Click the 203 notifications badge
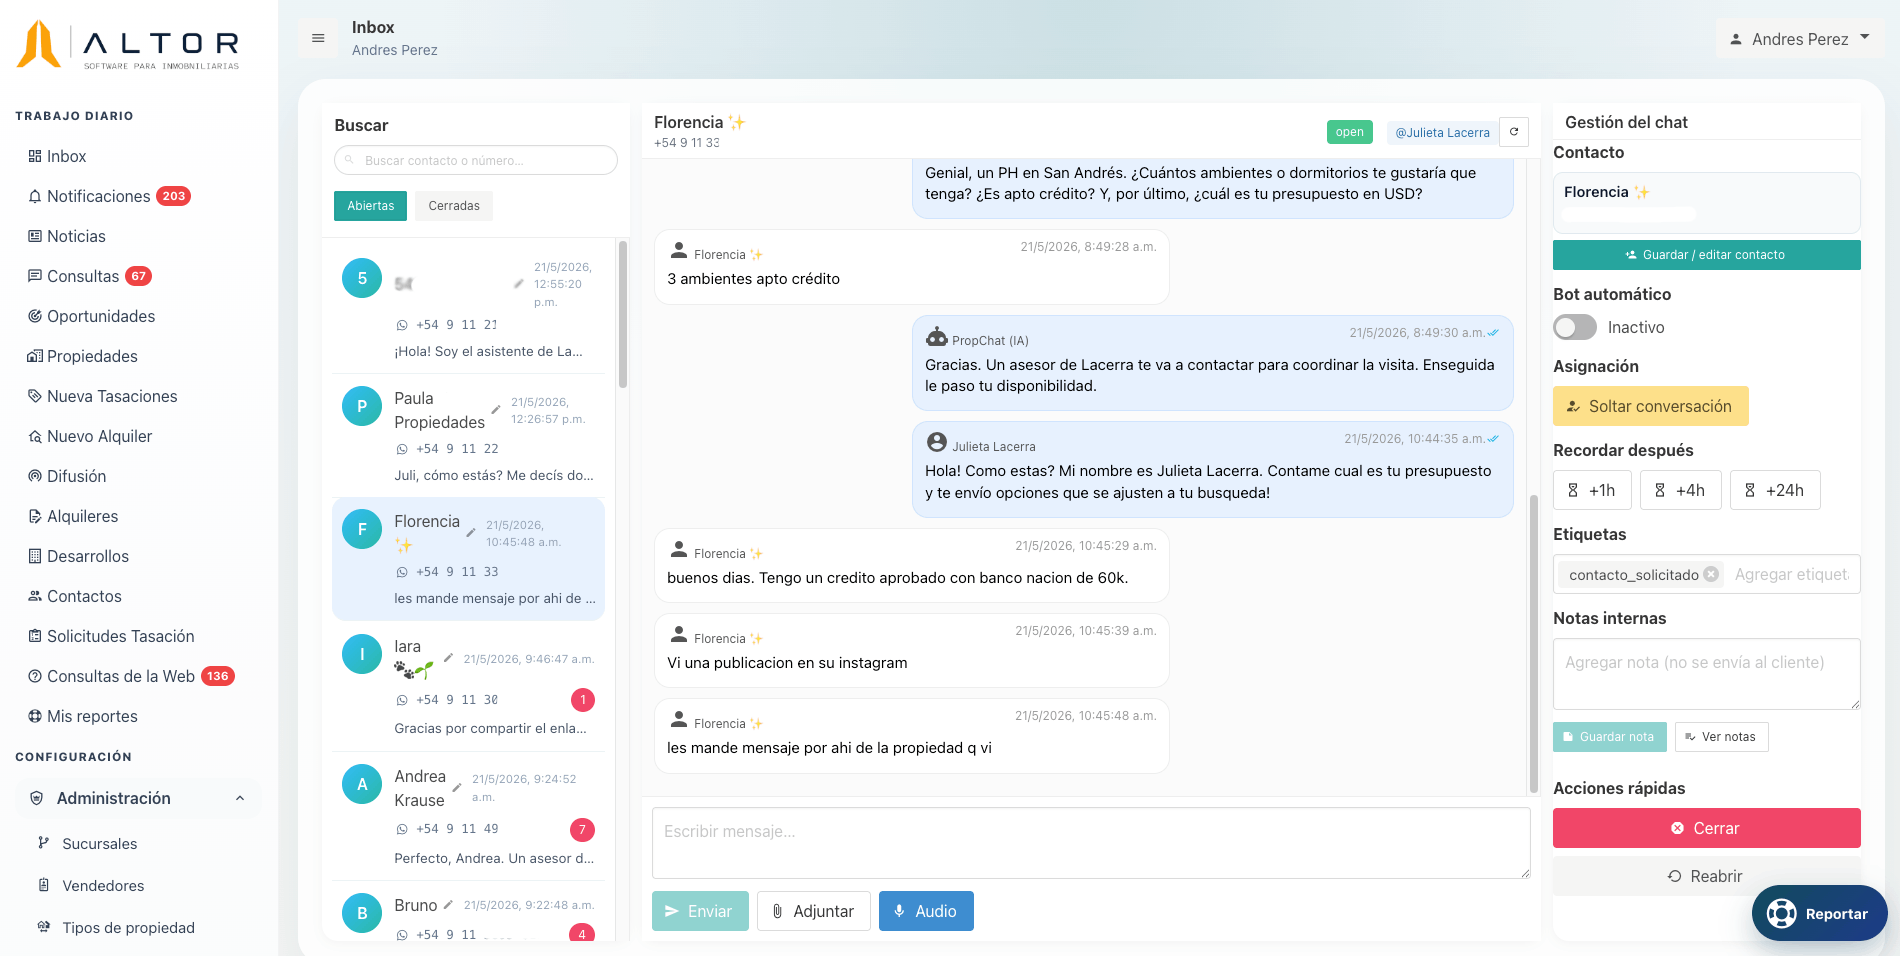1900x956 pixels. 174,196
